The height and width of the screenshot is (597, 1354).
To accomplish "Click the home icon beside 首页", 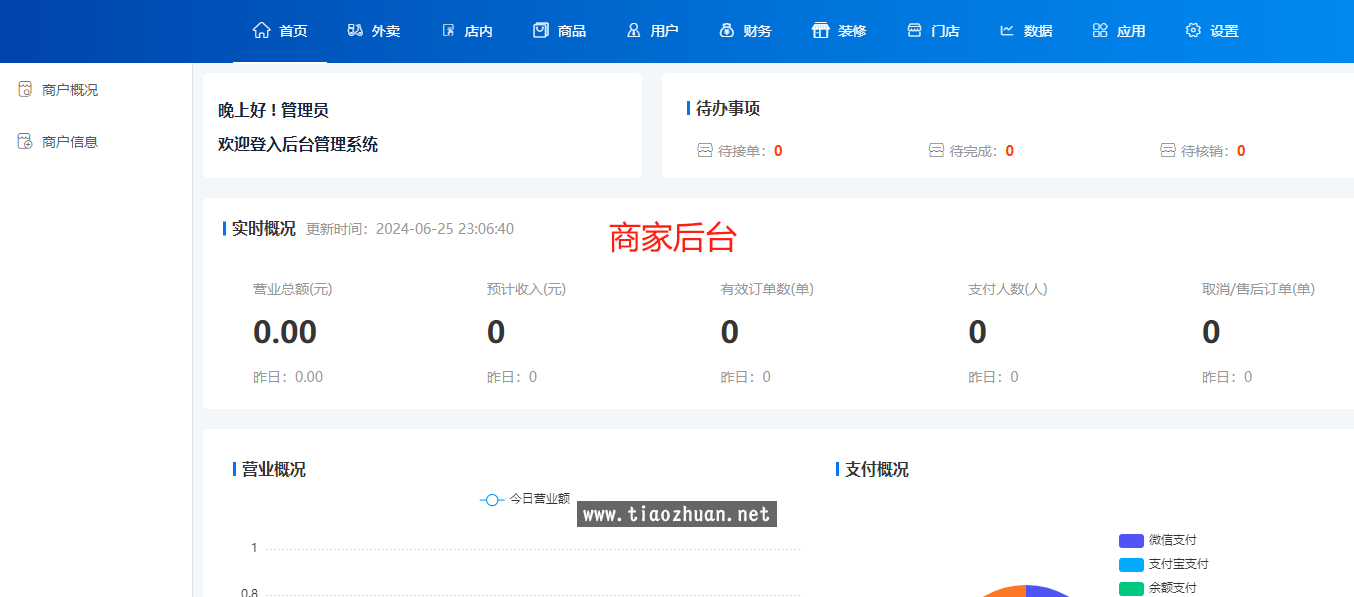I will (262, 30).
